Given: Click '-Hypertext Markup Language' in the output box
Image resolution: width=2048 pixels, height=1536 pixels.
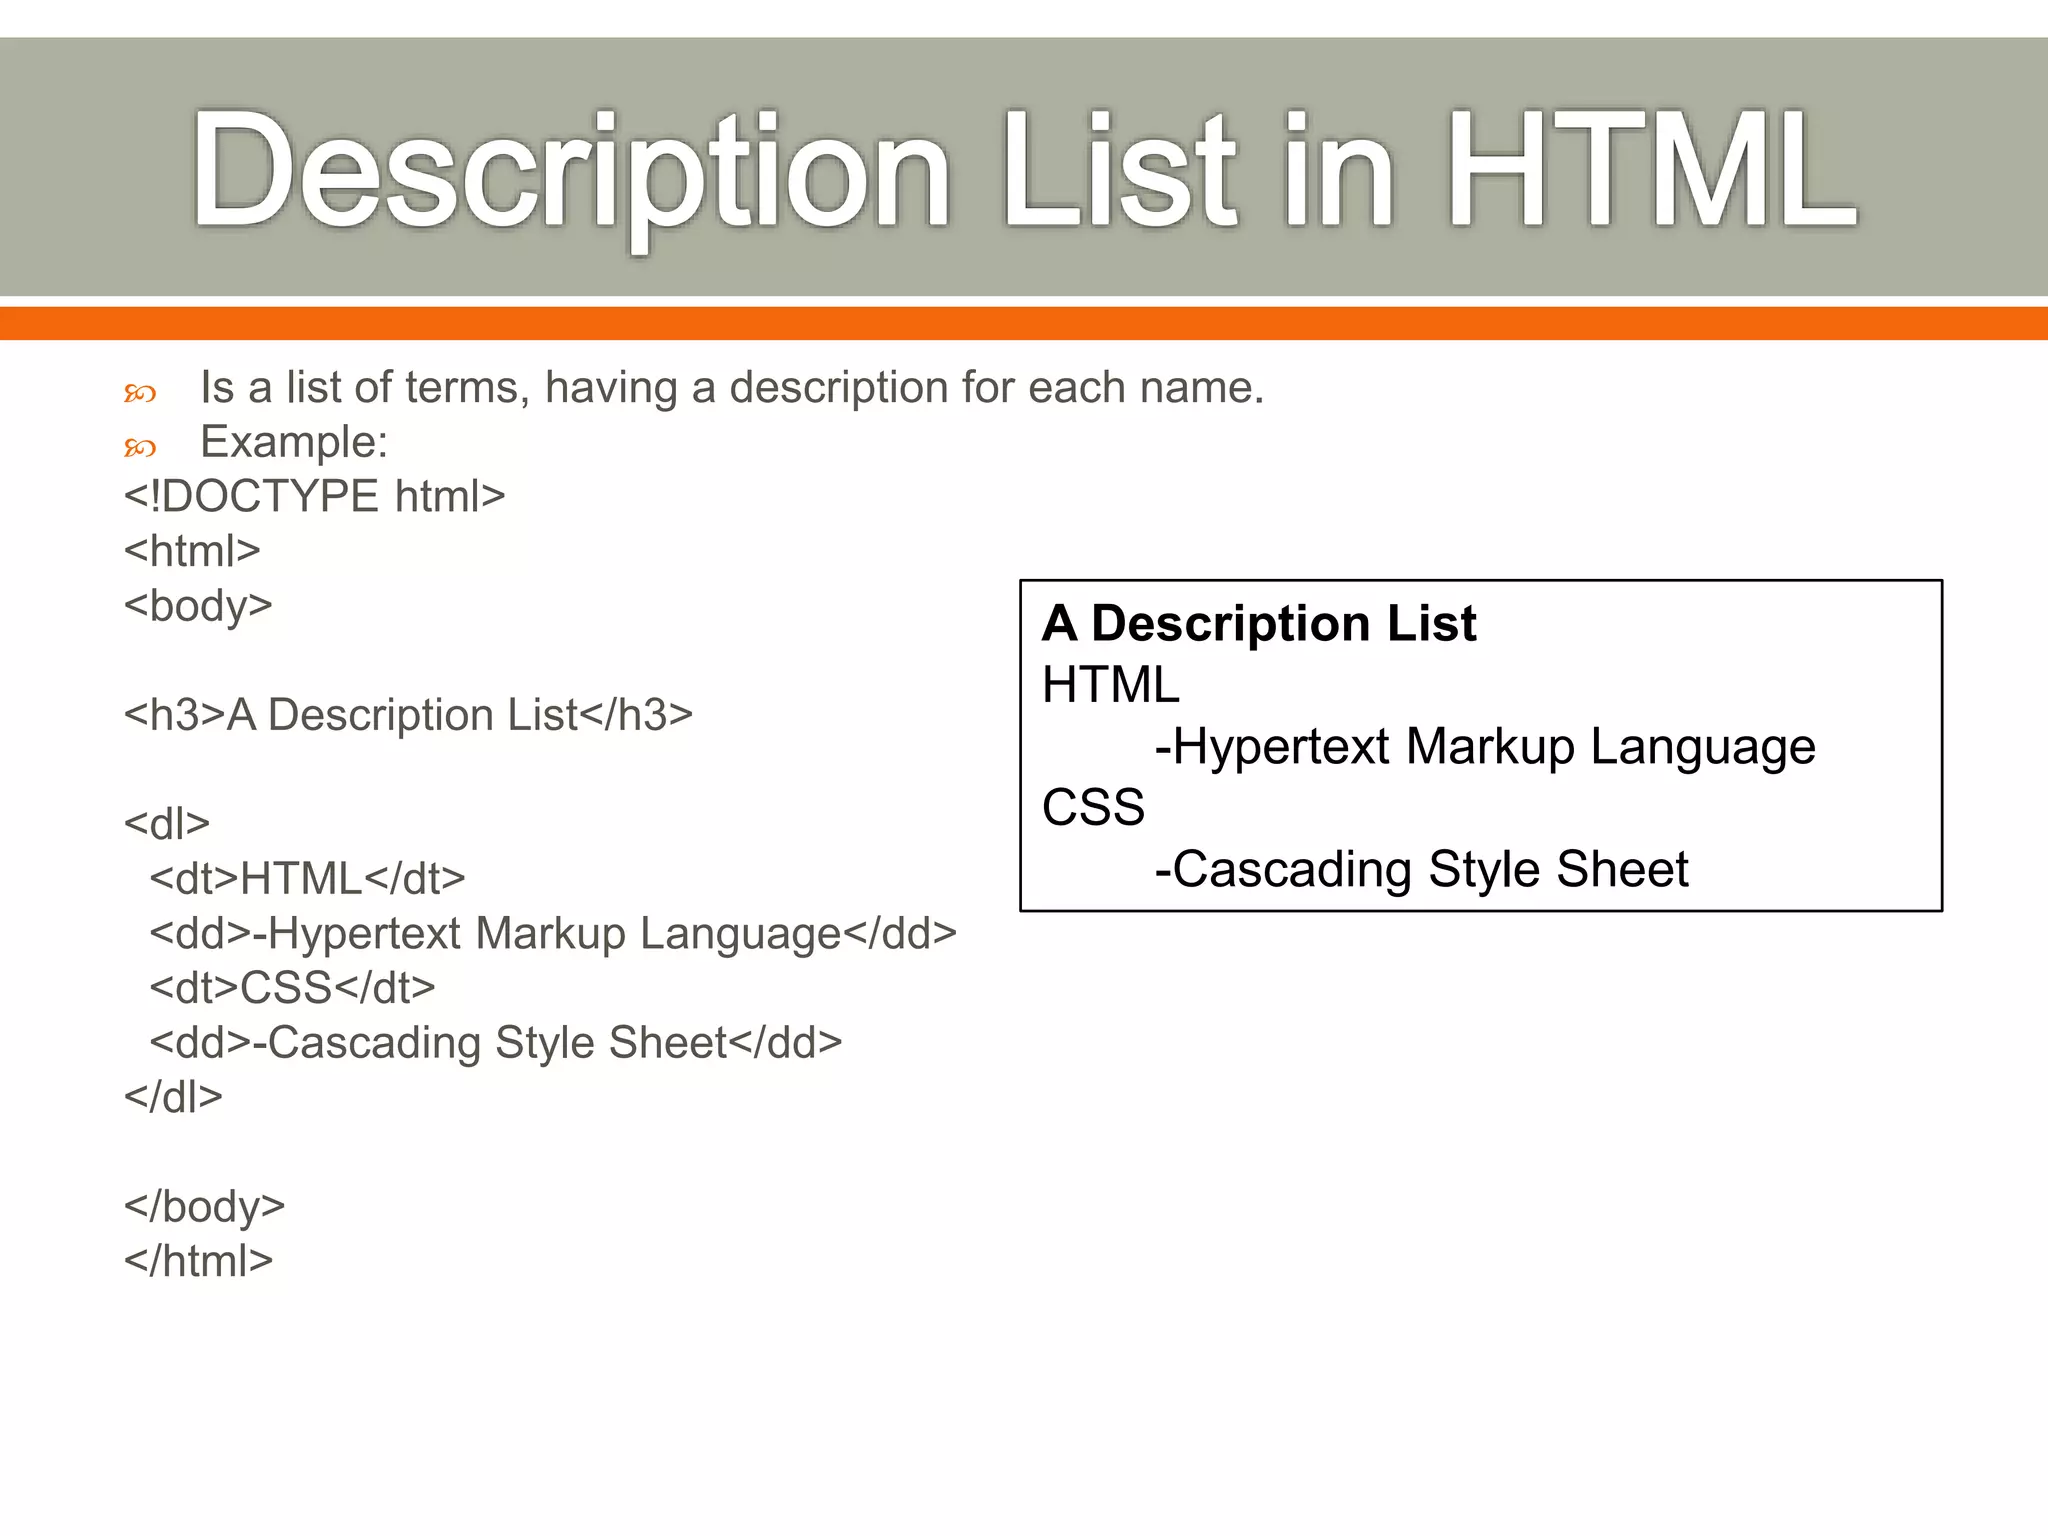Looking at the screenshot, I should (x=1485, y=748).
